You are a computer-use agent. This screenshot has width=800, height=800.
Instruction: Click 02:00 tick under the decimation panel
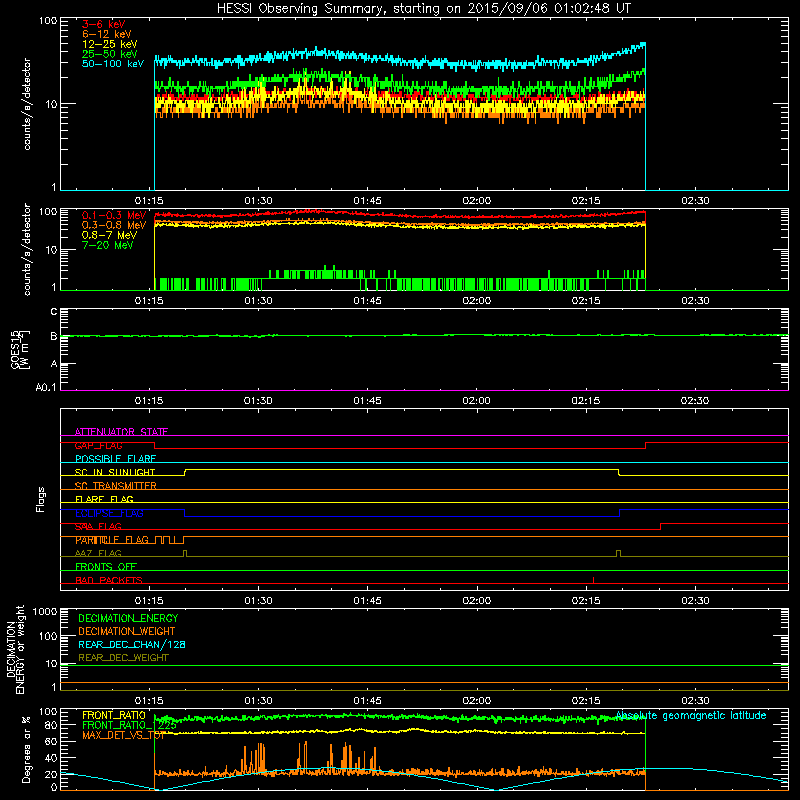click(x=477, y=701)
